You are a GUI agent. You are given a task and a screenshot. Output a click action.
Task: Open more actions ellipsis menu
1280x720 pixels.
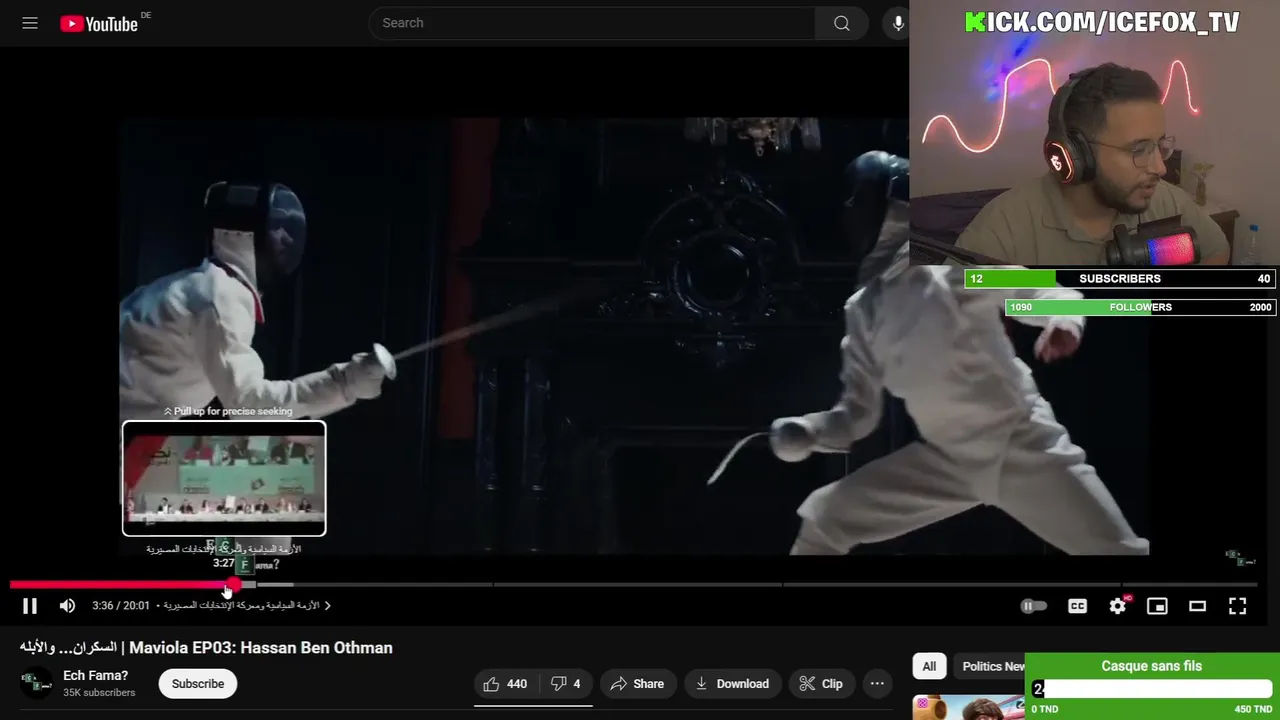coord(877,684)
